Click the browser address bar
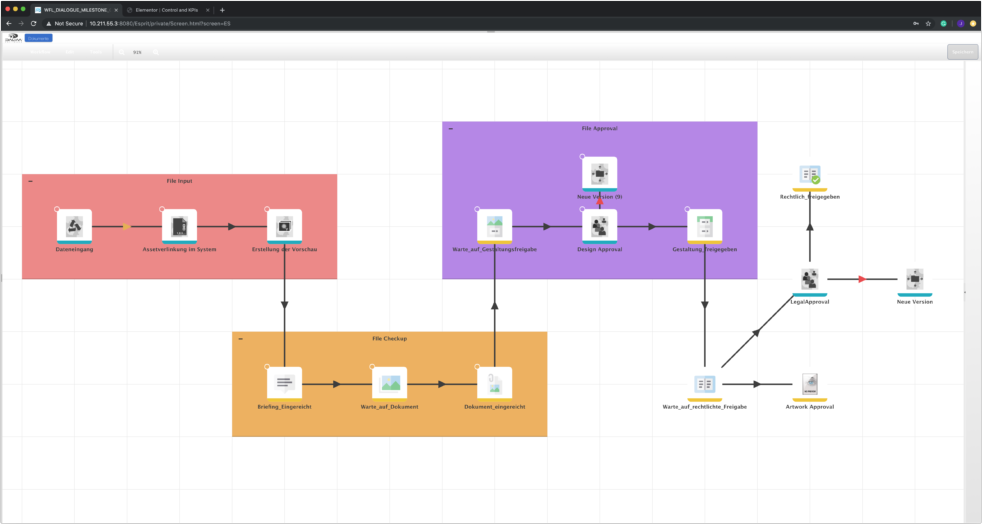The image size is (982, 524). [x=400, y=22]
